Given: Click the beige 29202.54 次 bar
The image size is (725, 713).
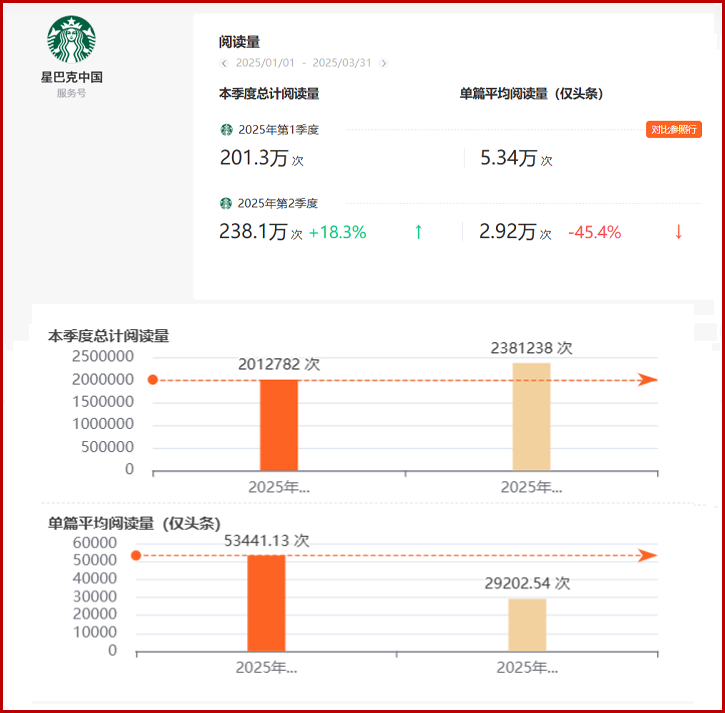Looking at the screenshot, I should pyautogui.click(x=527, y=625).
